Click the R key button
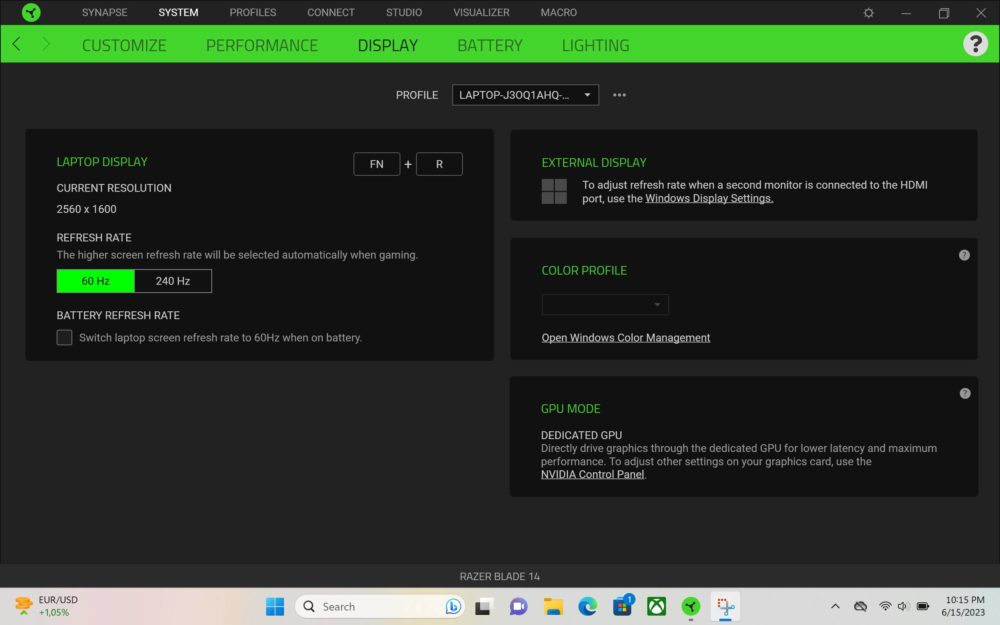1000x625 pixels. coord(439,164)
